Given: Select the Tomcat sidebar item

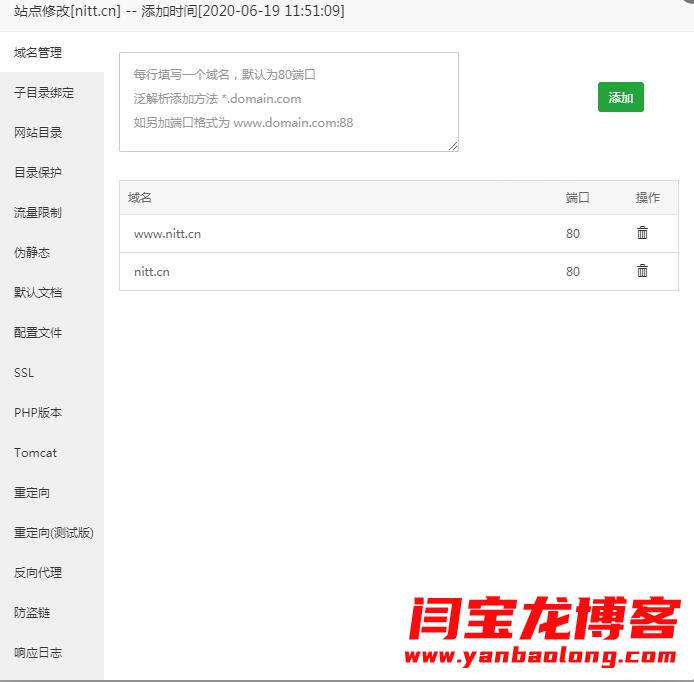Looking at the screenshot, I should pyautogui.click(x=35, y=453).
